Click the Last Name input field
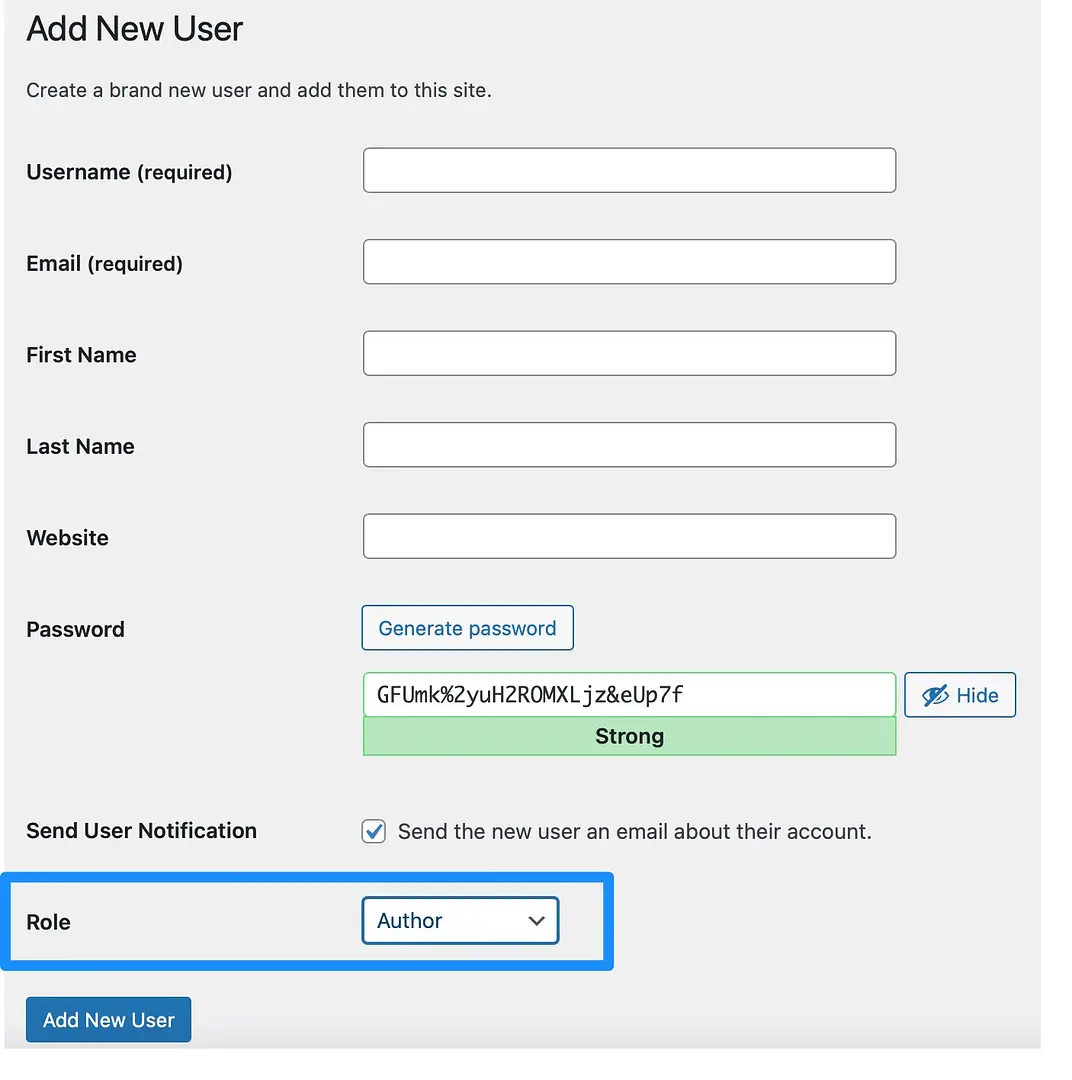This screenshot has height=1080, width=1072. click(x=629, y=444)
